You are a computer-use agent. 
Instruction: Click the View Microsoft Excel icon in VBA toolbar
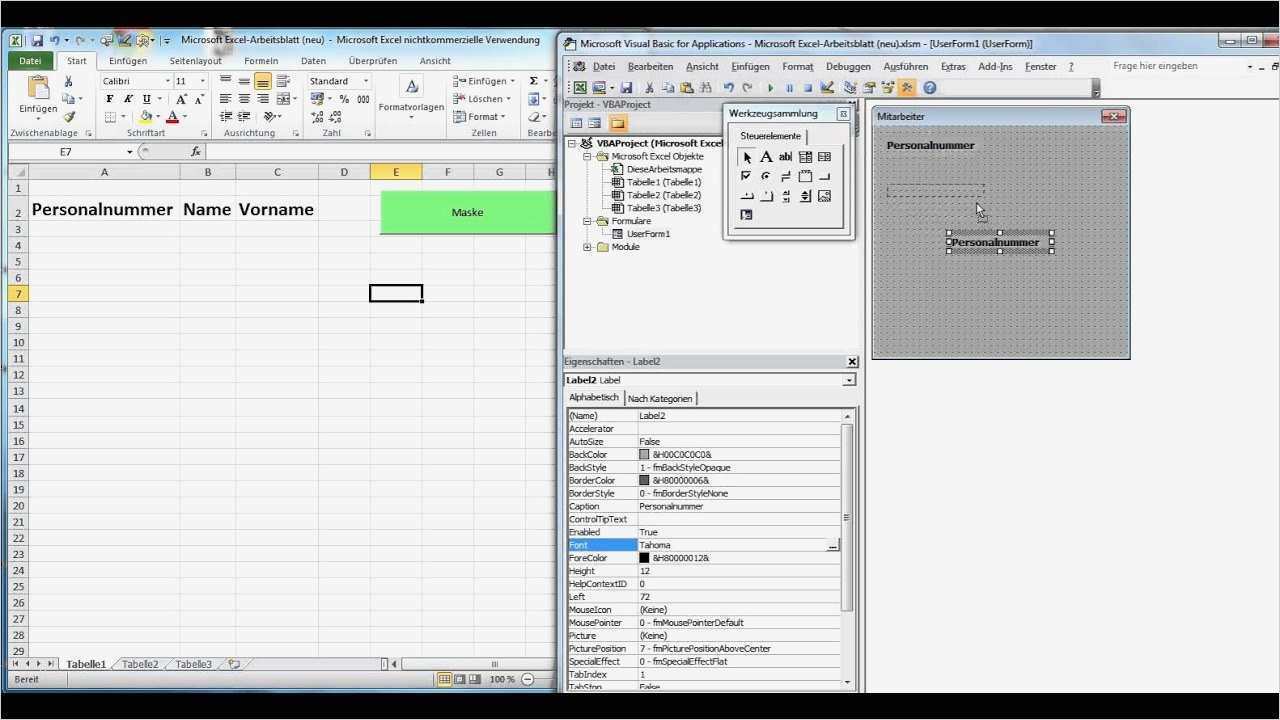[578, 88]
